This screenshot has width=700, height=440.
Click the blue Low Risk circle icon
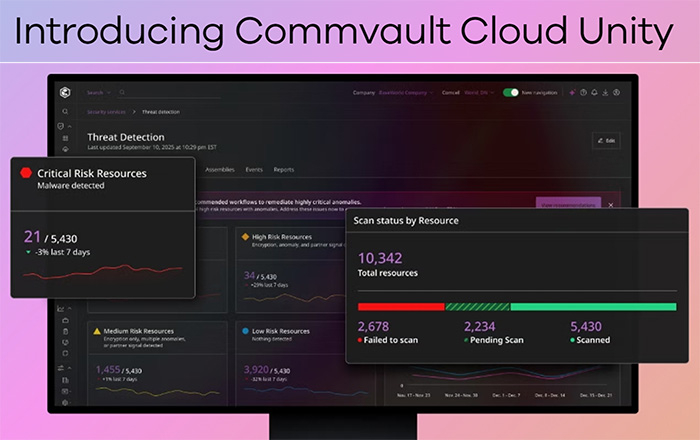pos(245,331)
